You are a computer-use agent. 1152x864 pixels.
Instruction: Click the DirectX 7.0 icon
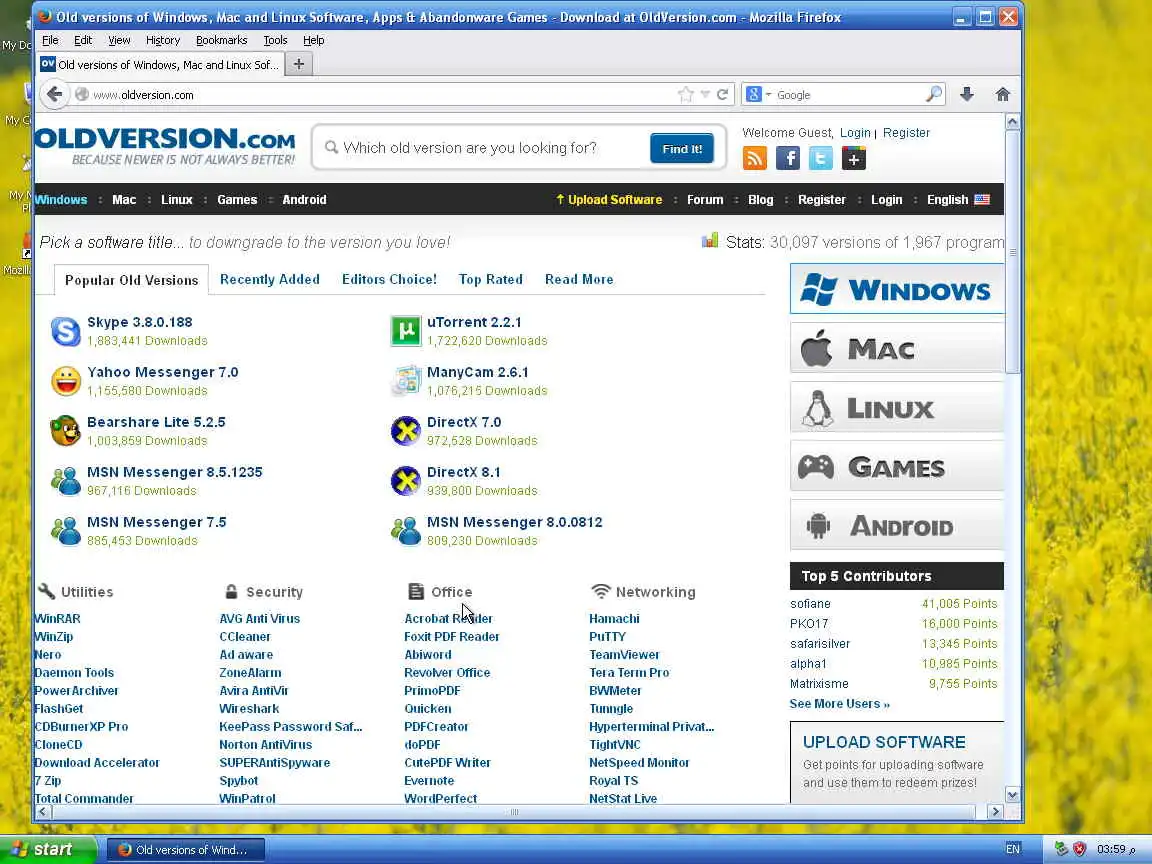point(406,431)
